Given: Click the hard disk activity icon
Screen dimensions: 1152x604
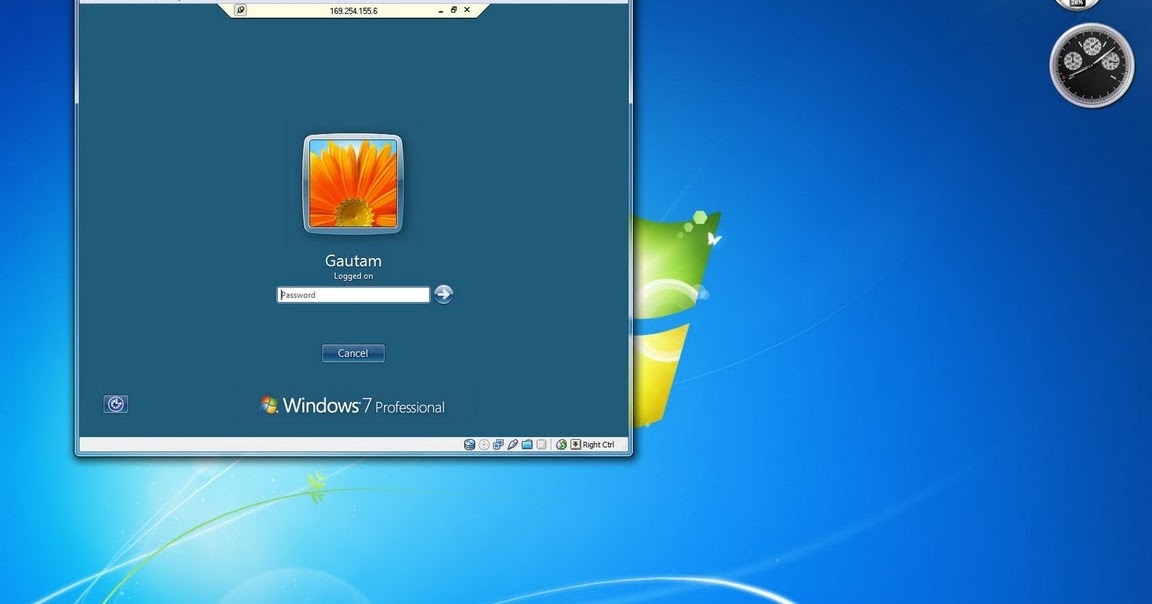Looking at the screenshot, I should pyautogui.click(x=469, y=445).
